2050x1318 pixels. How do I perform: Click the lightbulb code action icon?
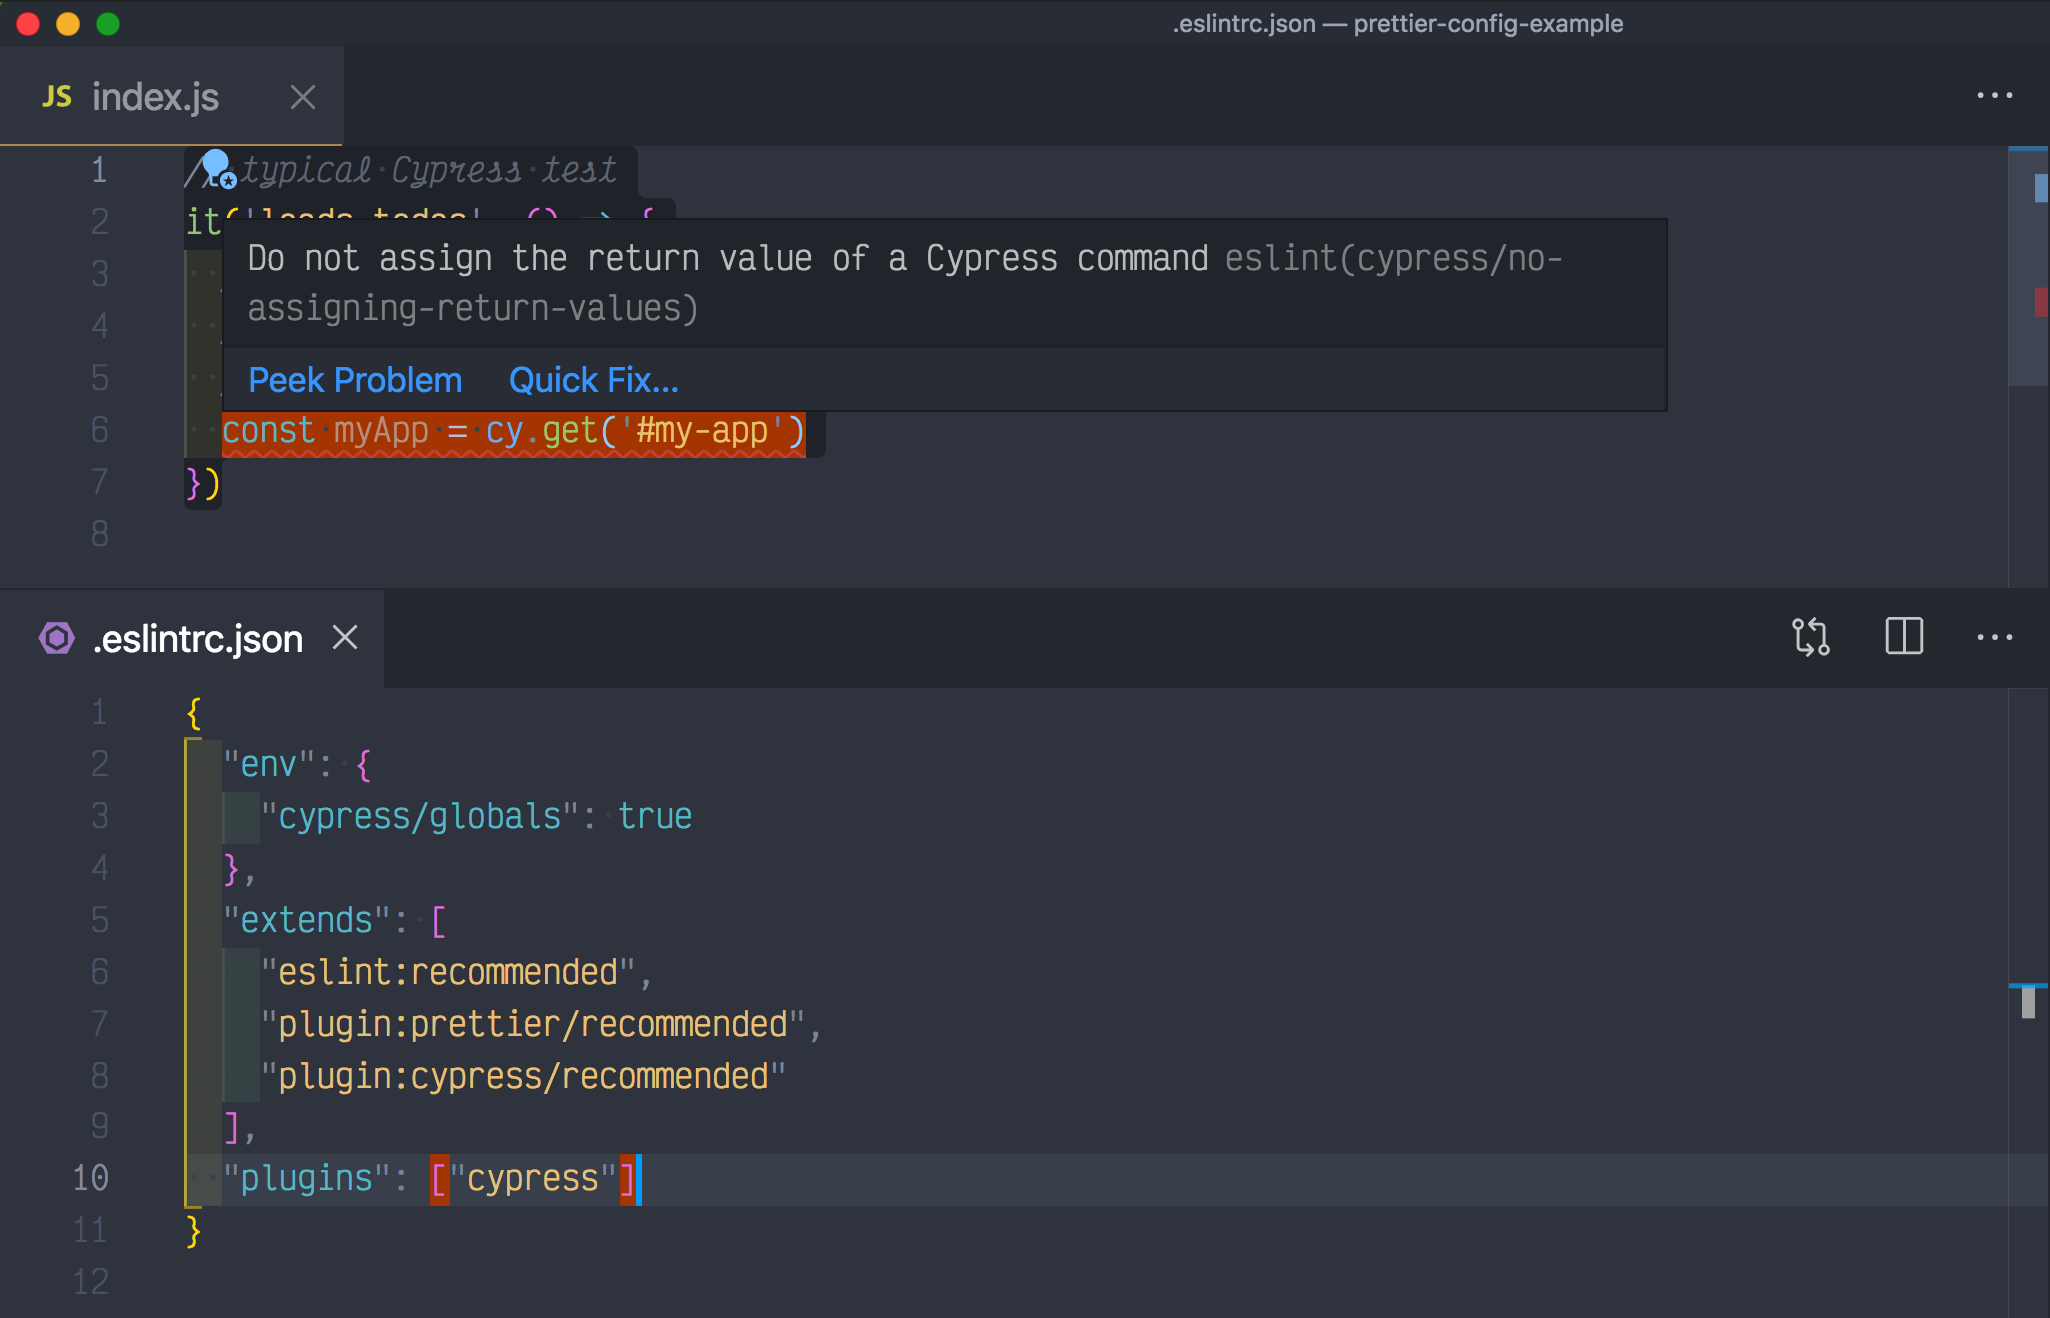click(x=217, y=168)
